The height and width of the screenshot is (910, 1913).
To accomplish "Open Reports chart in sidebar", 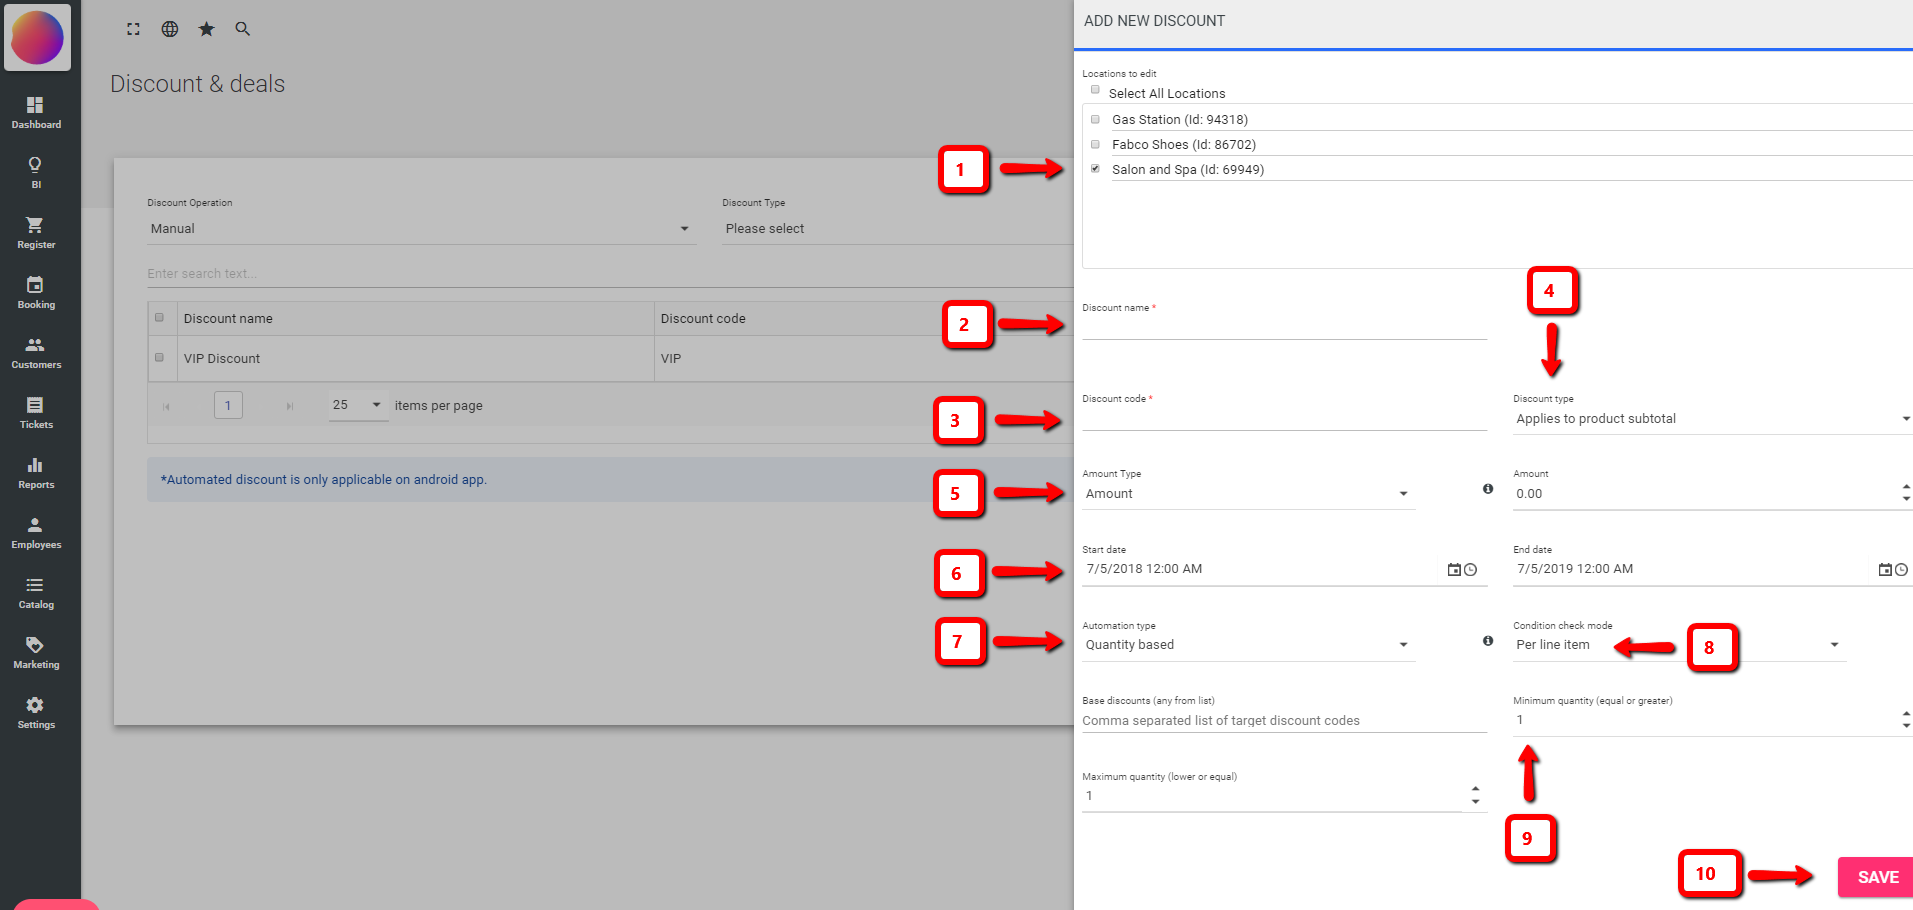I will [36, 473].
